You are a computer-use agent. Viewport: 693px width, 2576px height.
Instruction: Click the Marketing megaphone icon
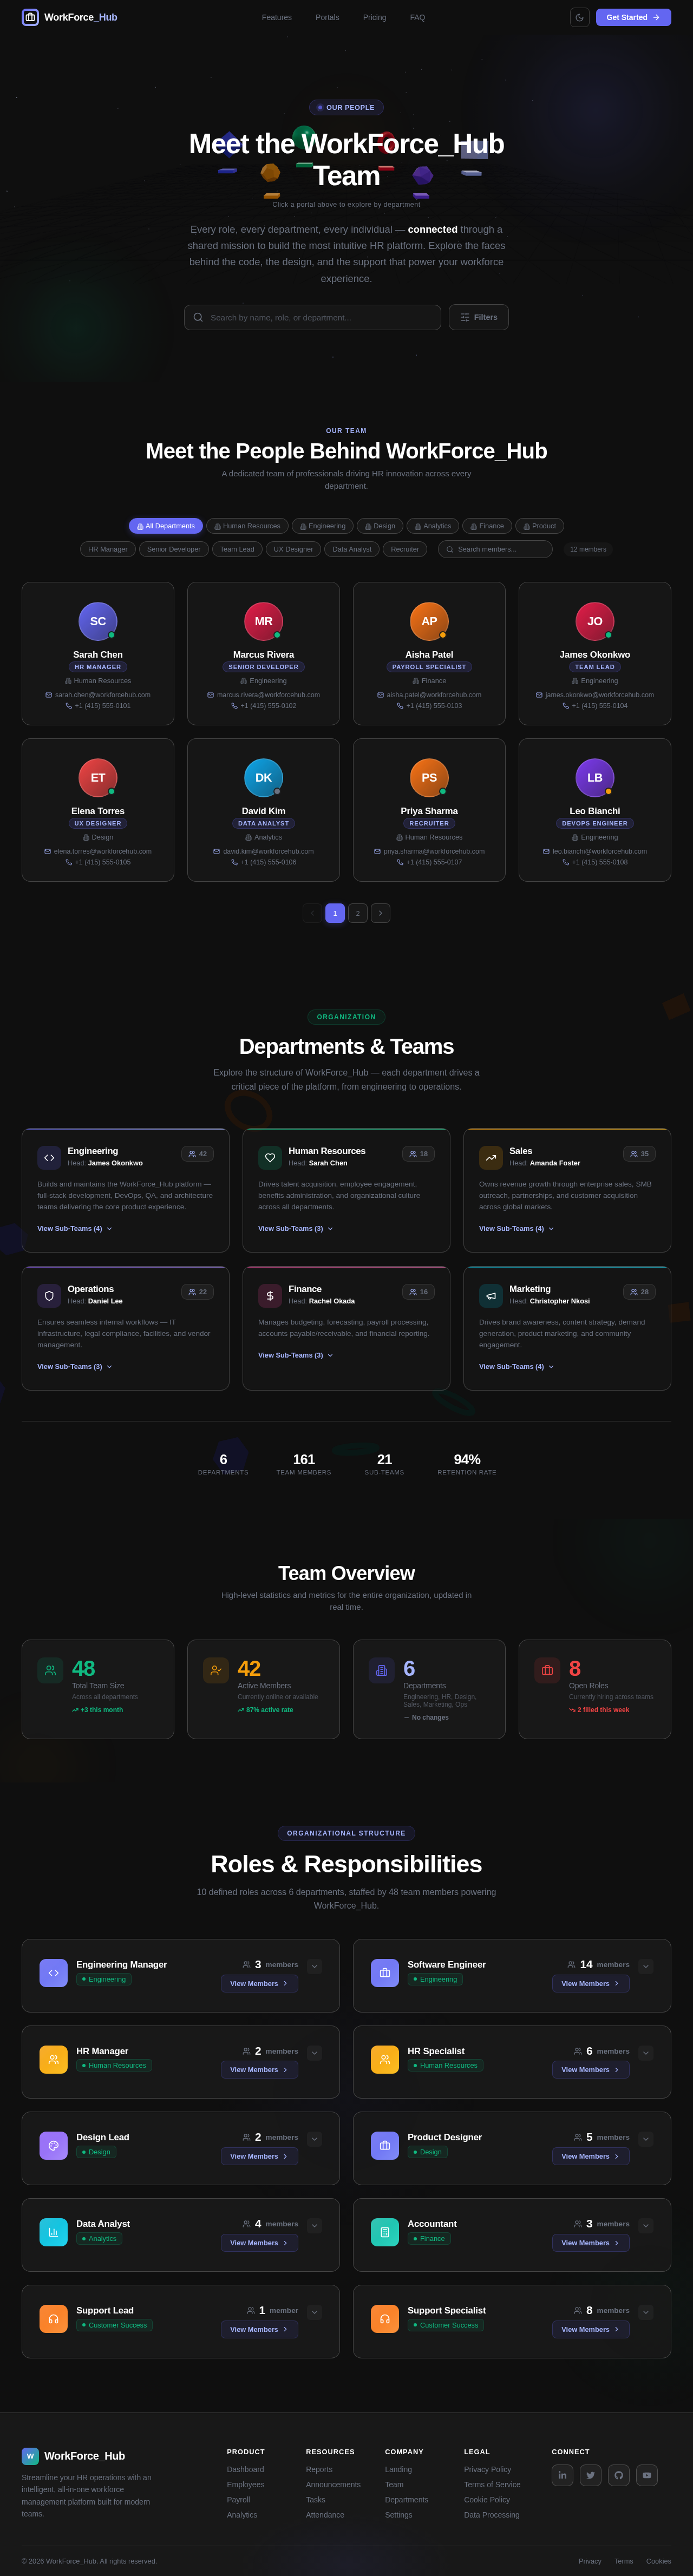click(x=491, y=1295)
